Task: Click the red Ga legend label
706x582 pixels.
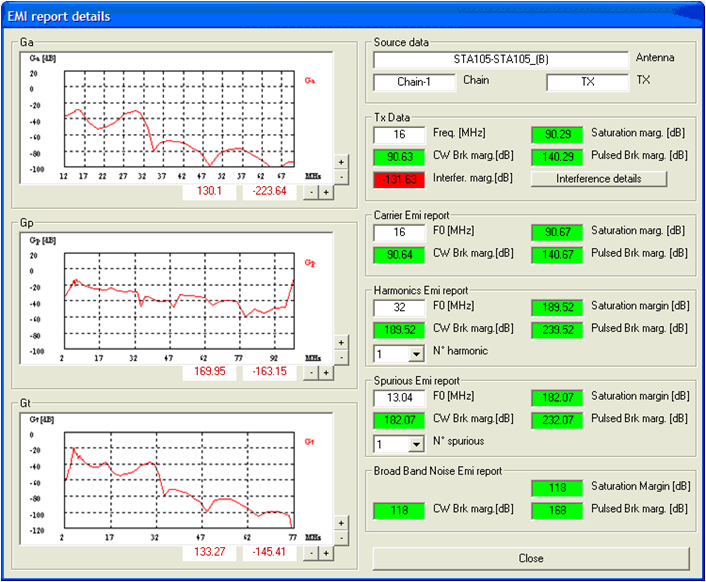Action: [x=310, y=81]
